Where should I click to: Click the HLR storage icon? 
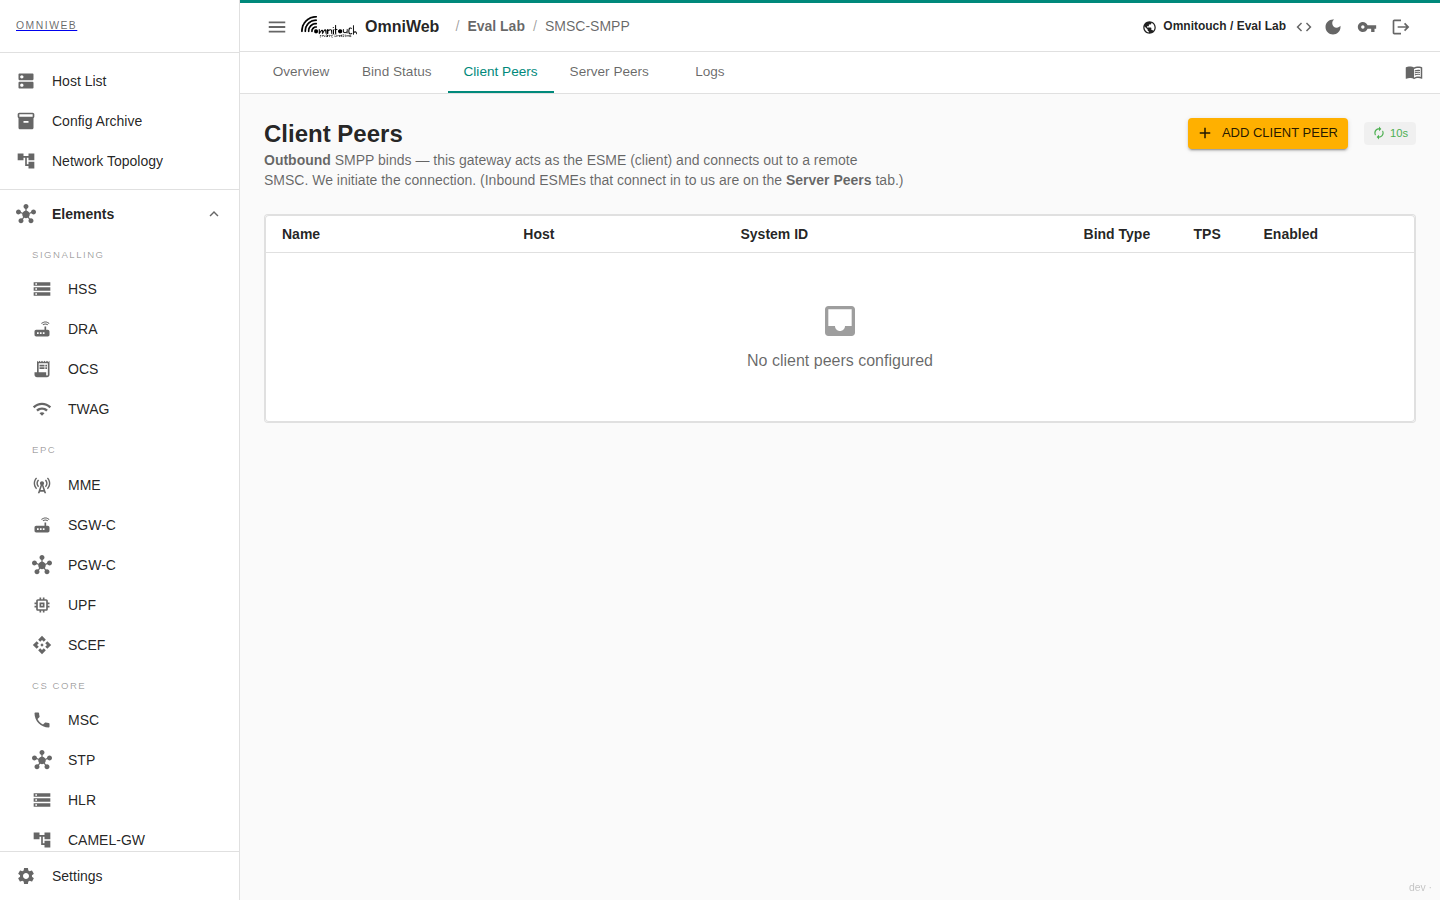click(x=42, y=800)
